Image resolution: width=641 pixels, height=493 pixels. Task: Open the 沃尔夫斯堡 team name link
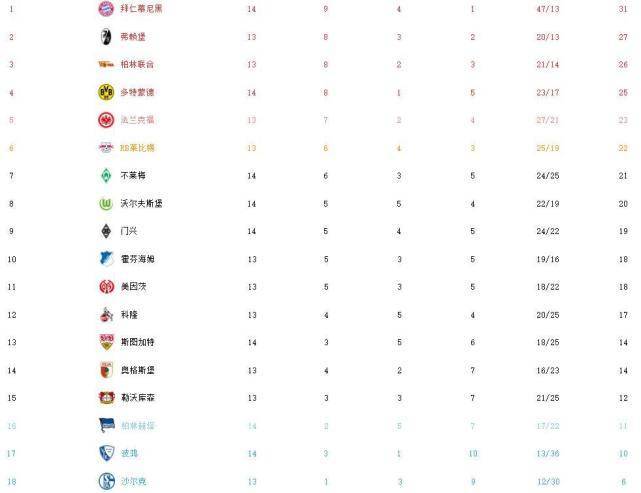141,204
